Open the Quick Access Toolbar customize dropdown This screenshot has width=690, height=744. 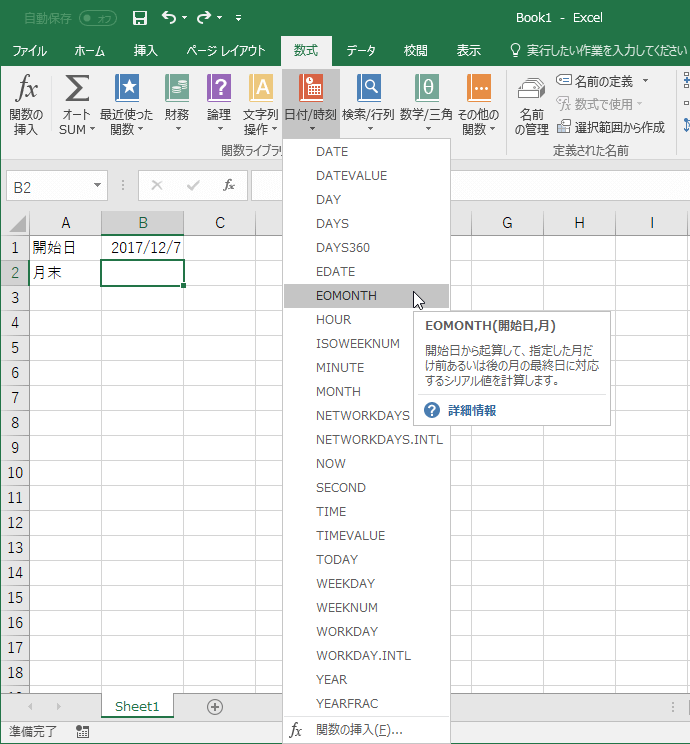point(238,18)
